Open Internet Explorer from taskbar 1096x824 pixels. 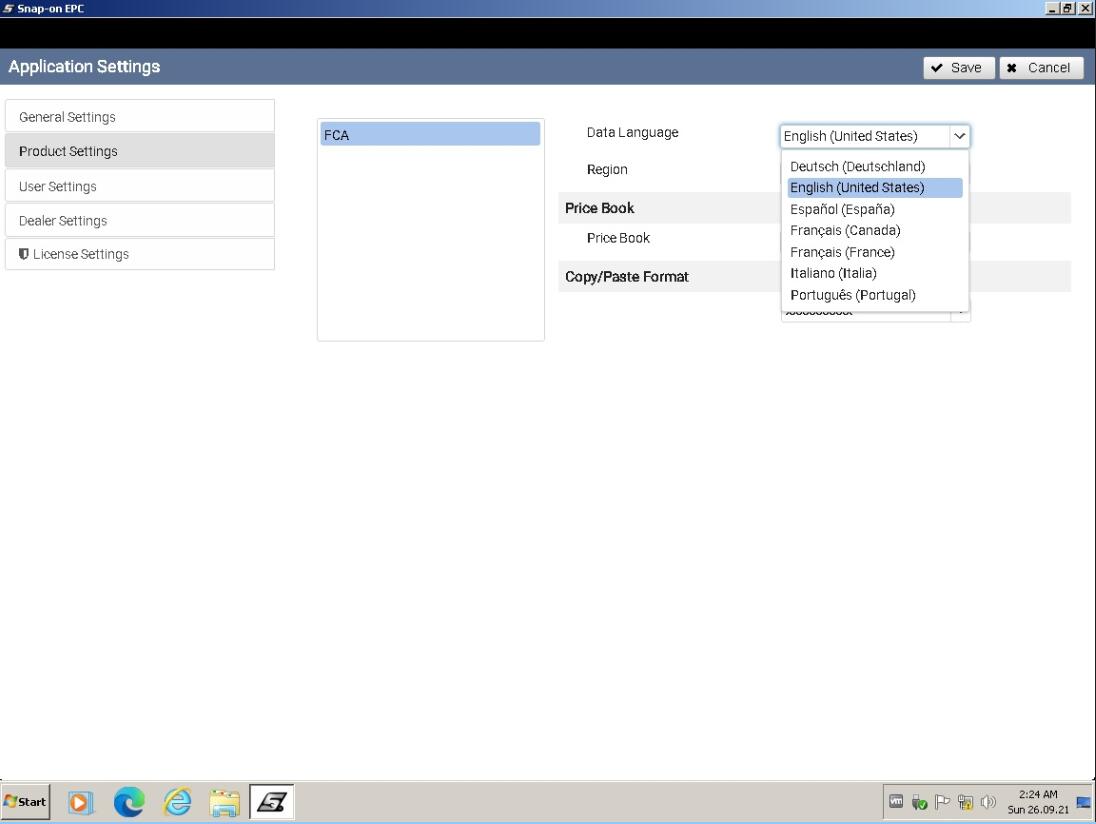[x=177, y=802]
